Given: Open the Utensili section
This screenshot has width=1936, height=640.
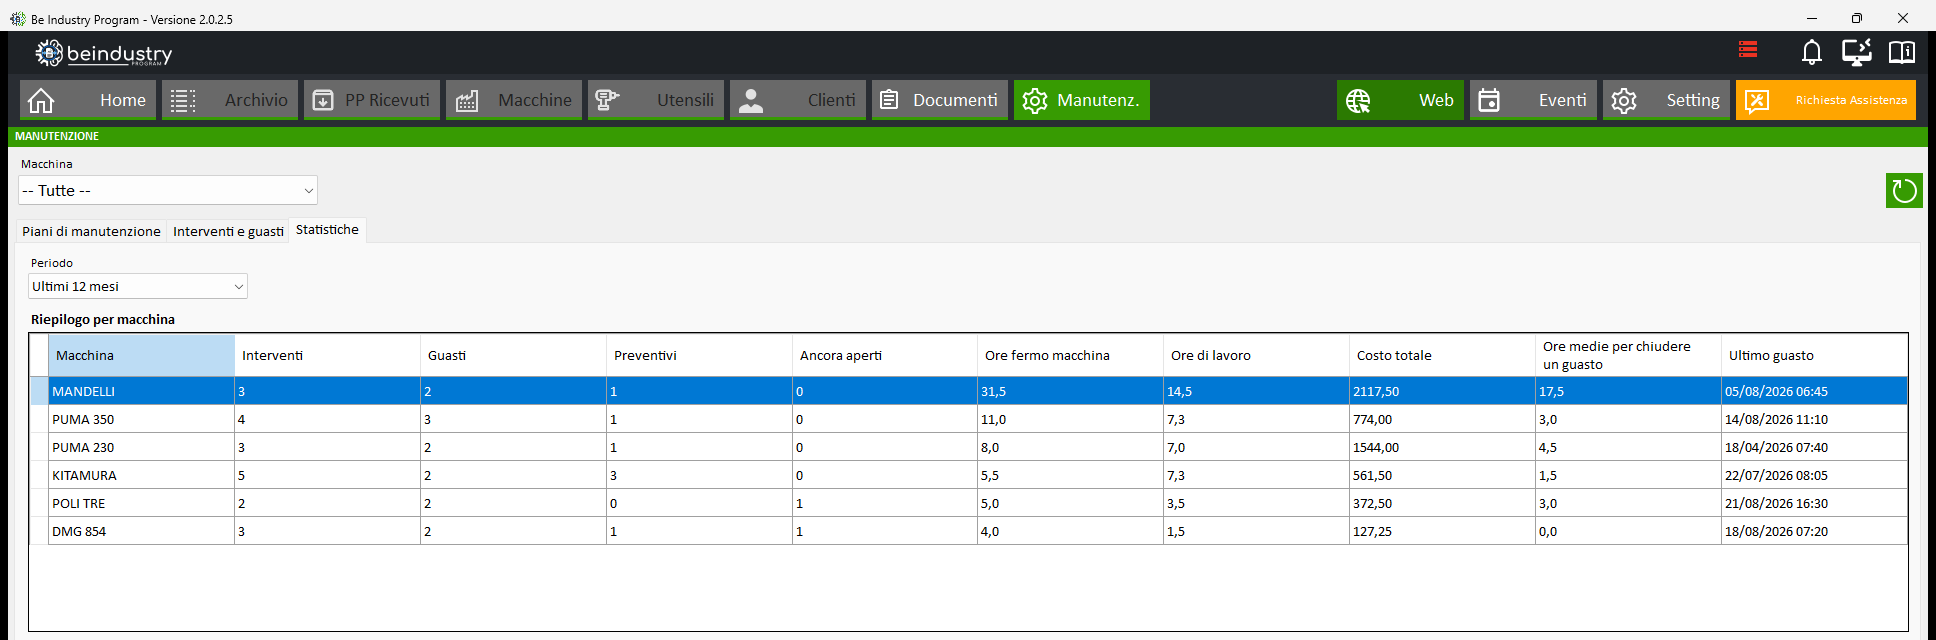Looking at the screenshot, I should (656, 100).
